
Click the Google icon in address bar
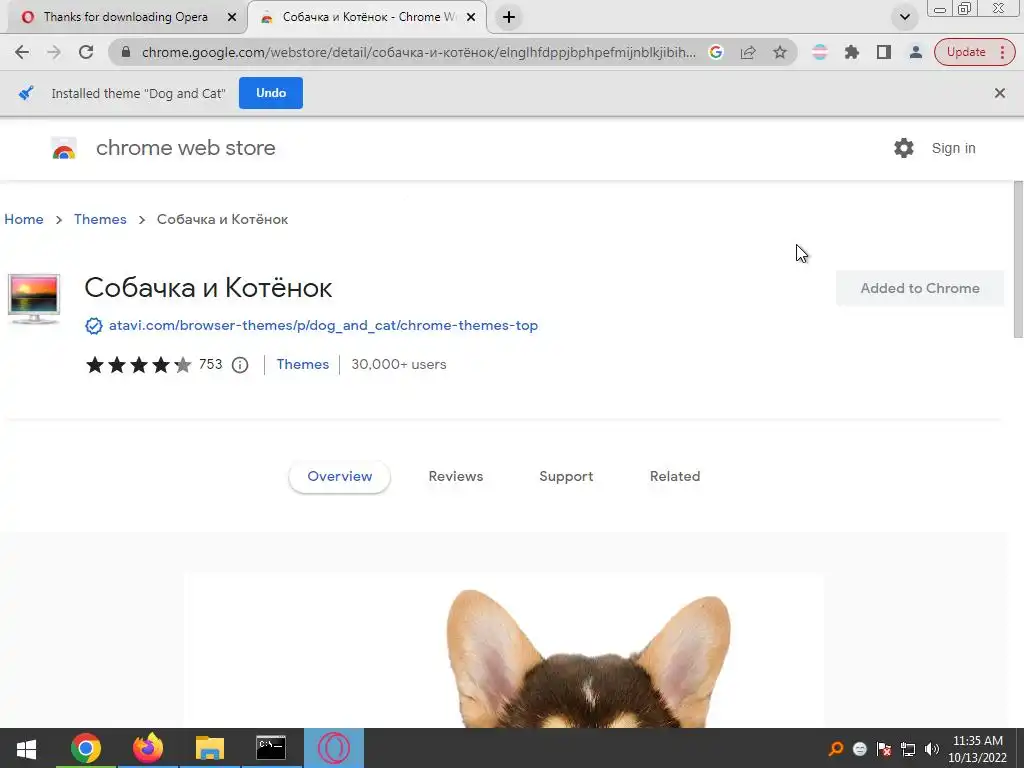(x=716, y=52)
